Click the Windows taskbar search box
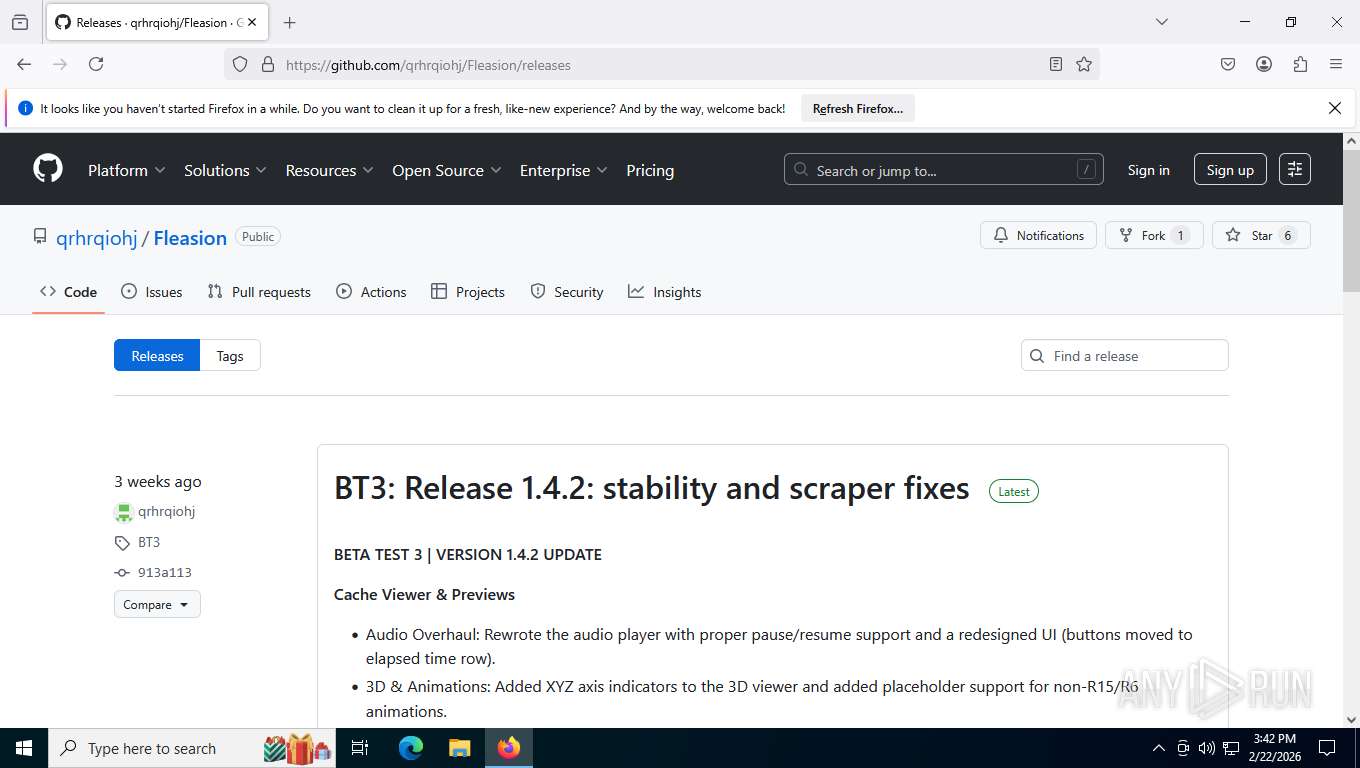The width and height of the screenshot is (1360, 768). [192, 748]
